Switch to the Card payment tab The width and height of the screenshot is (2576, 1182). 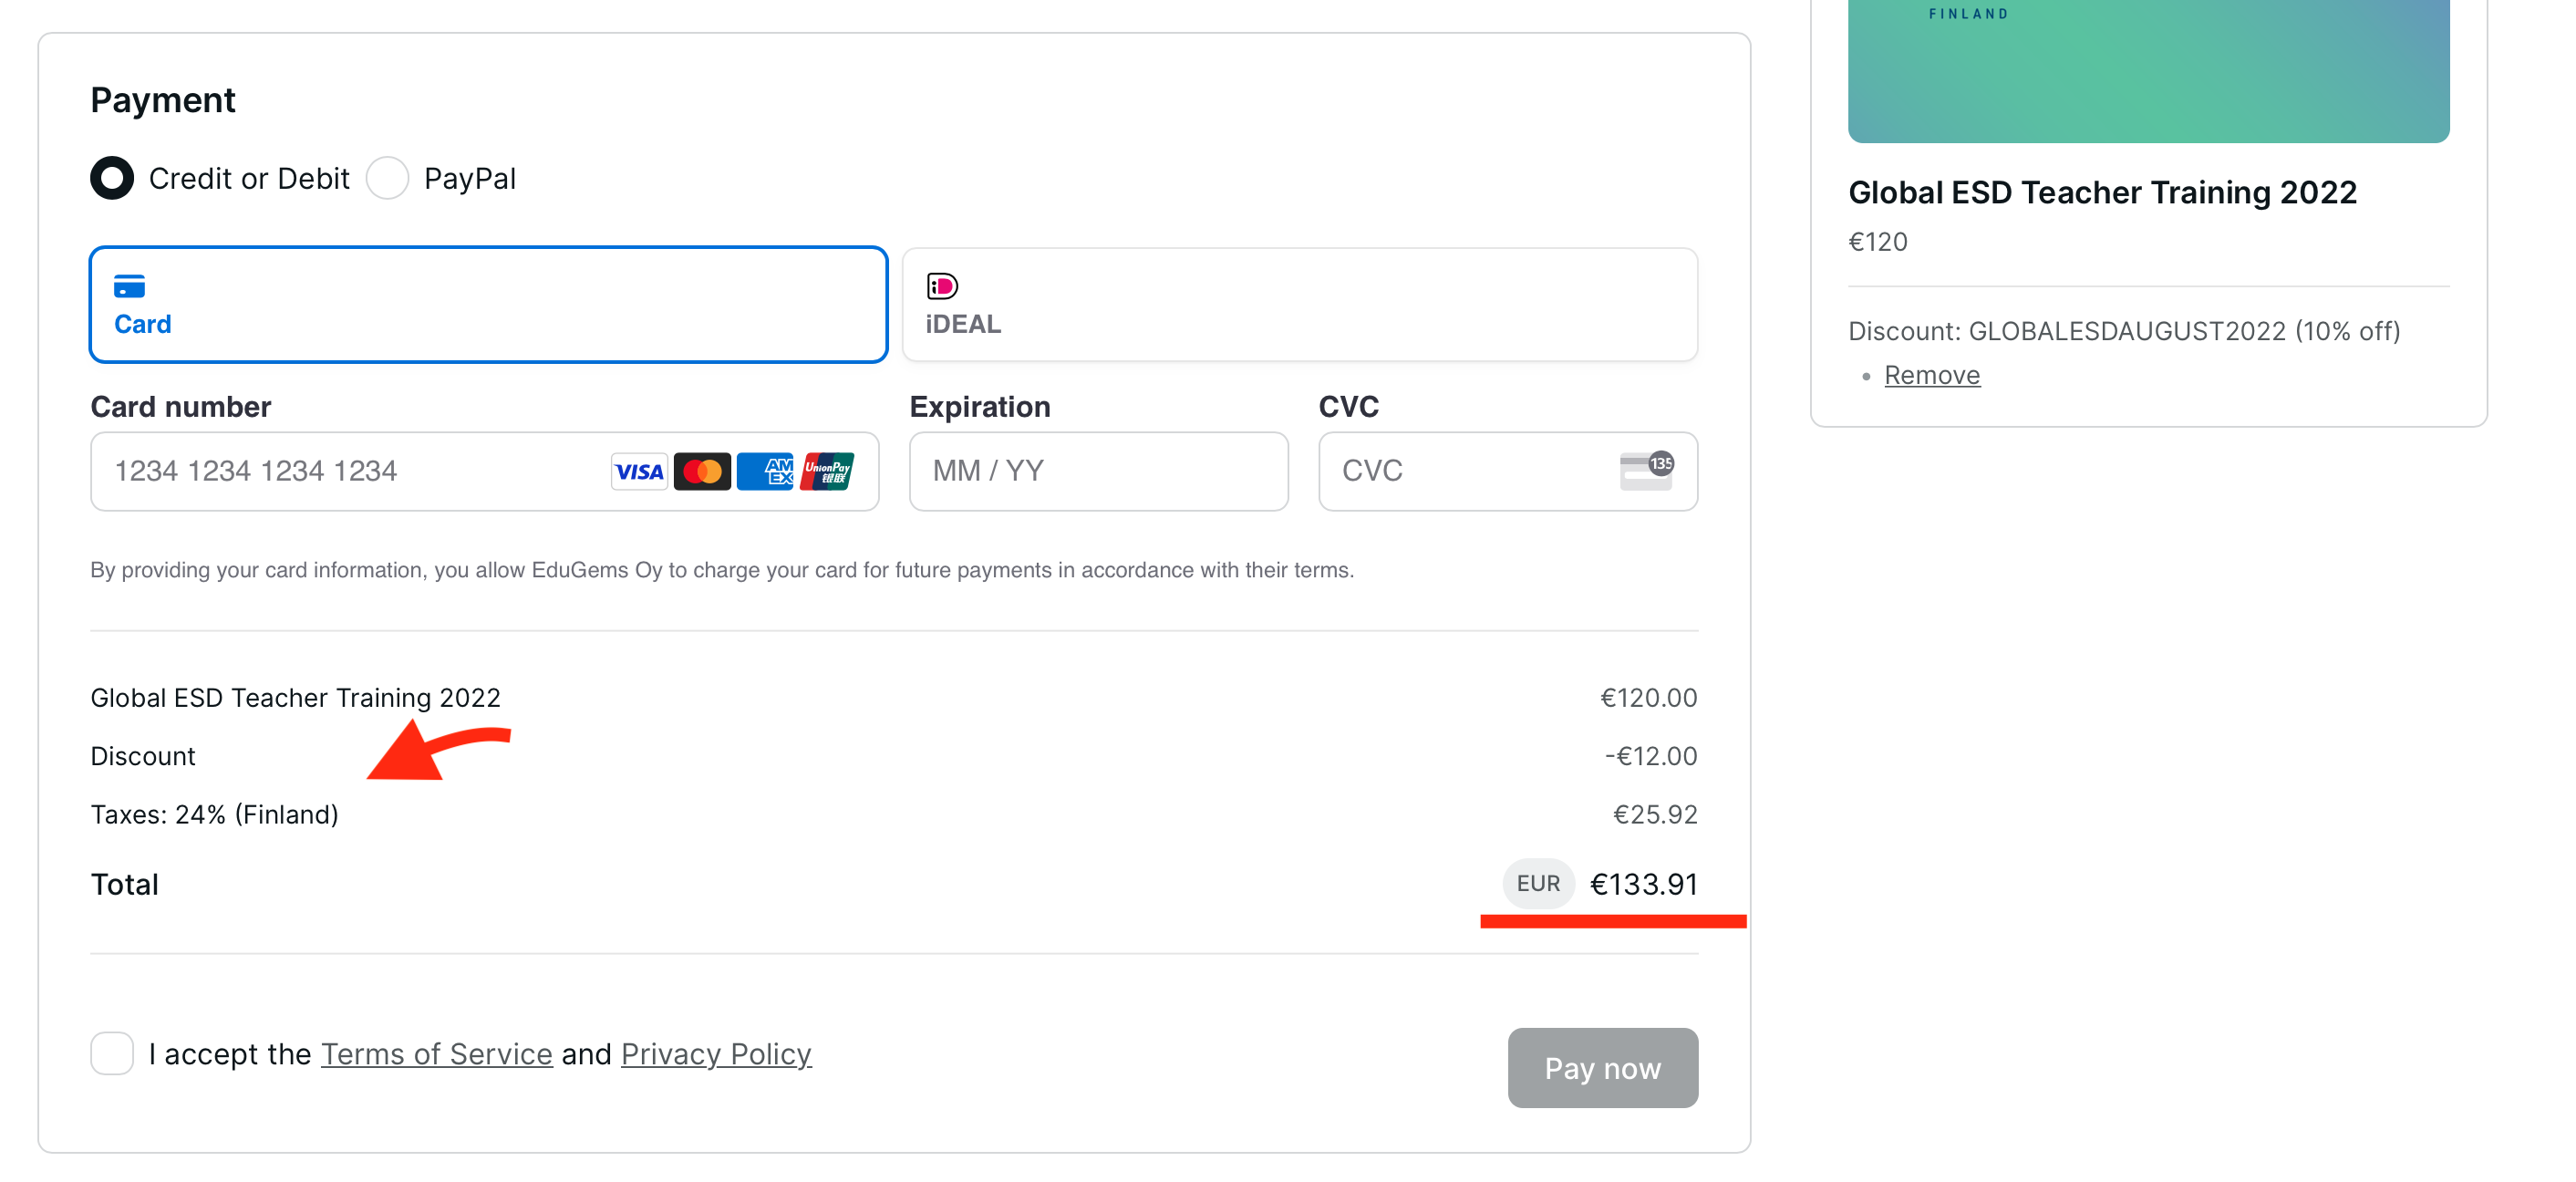(x=488, y=305)
